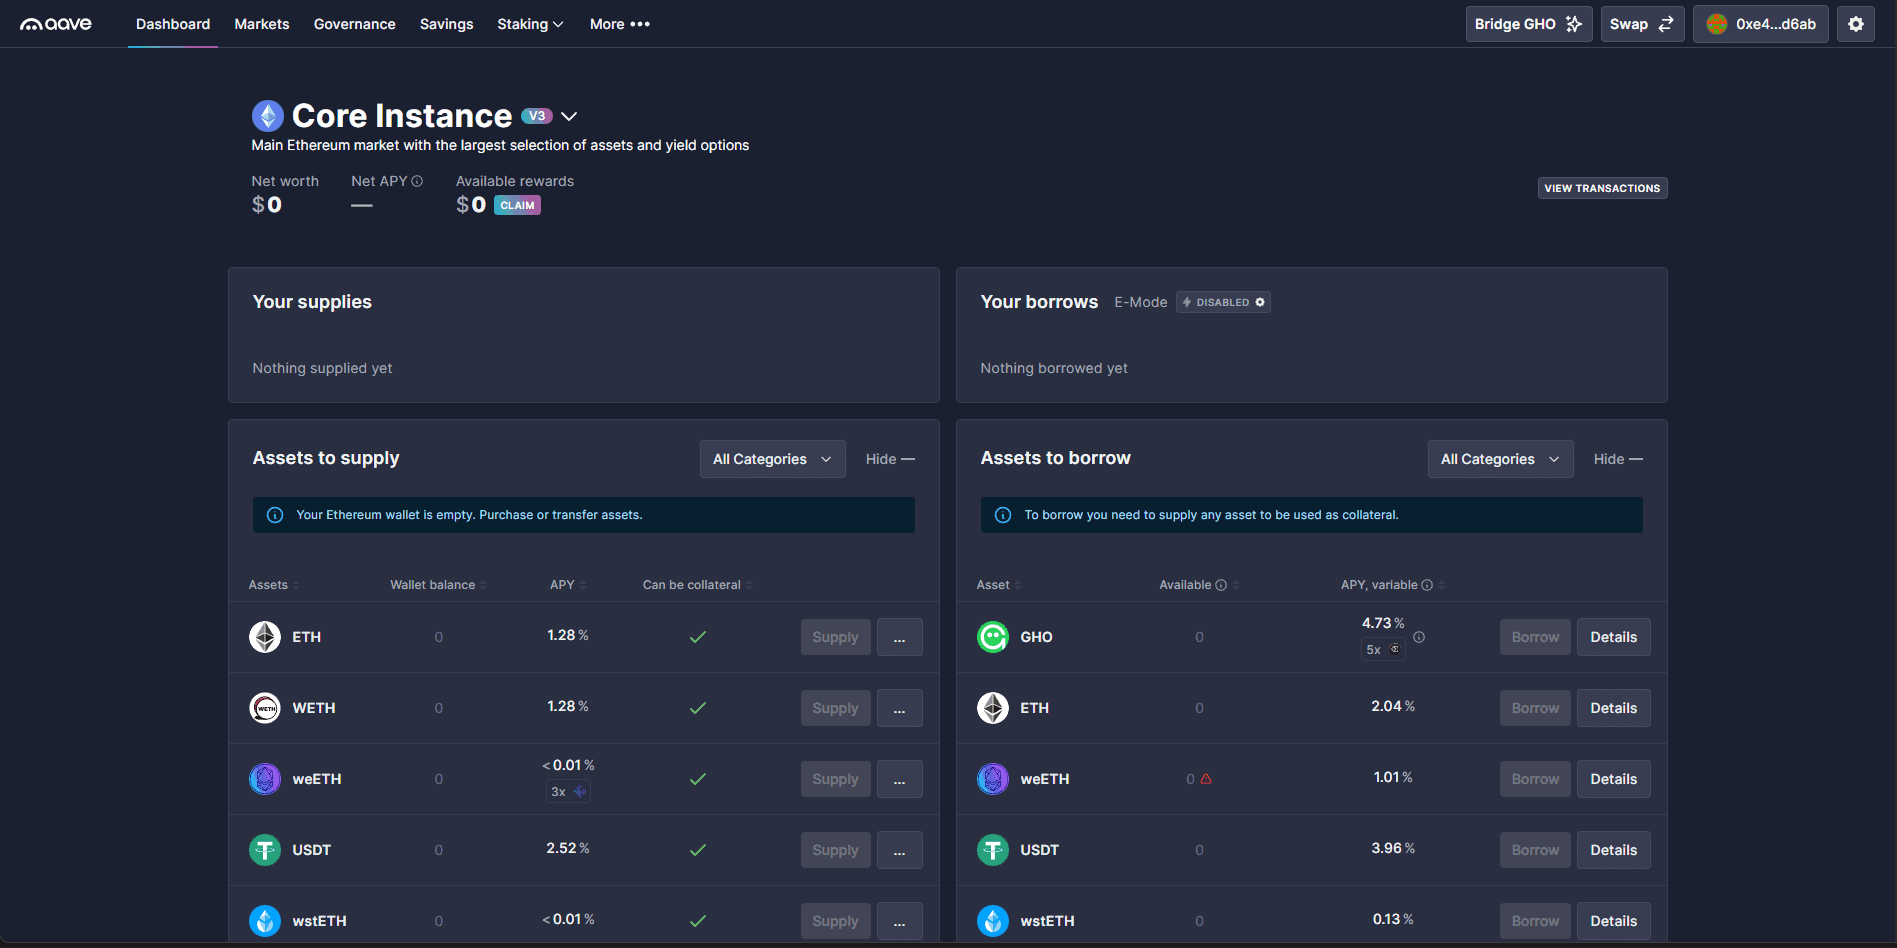The image size is (1897, 948).
Task: Open the Staking dropdown menu
Action: point(530,24)
